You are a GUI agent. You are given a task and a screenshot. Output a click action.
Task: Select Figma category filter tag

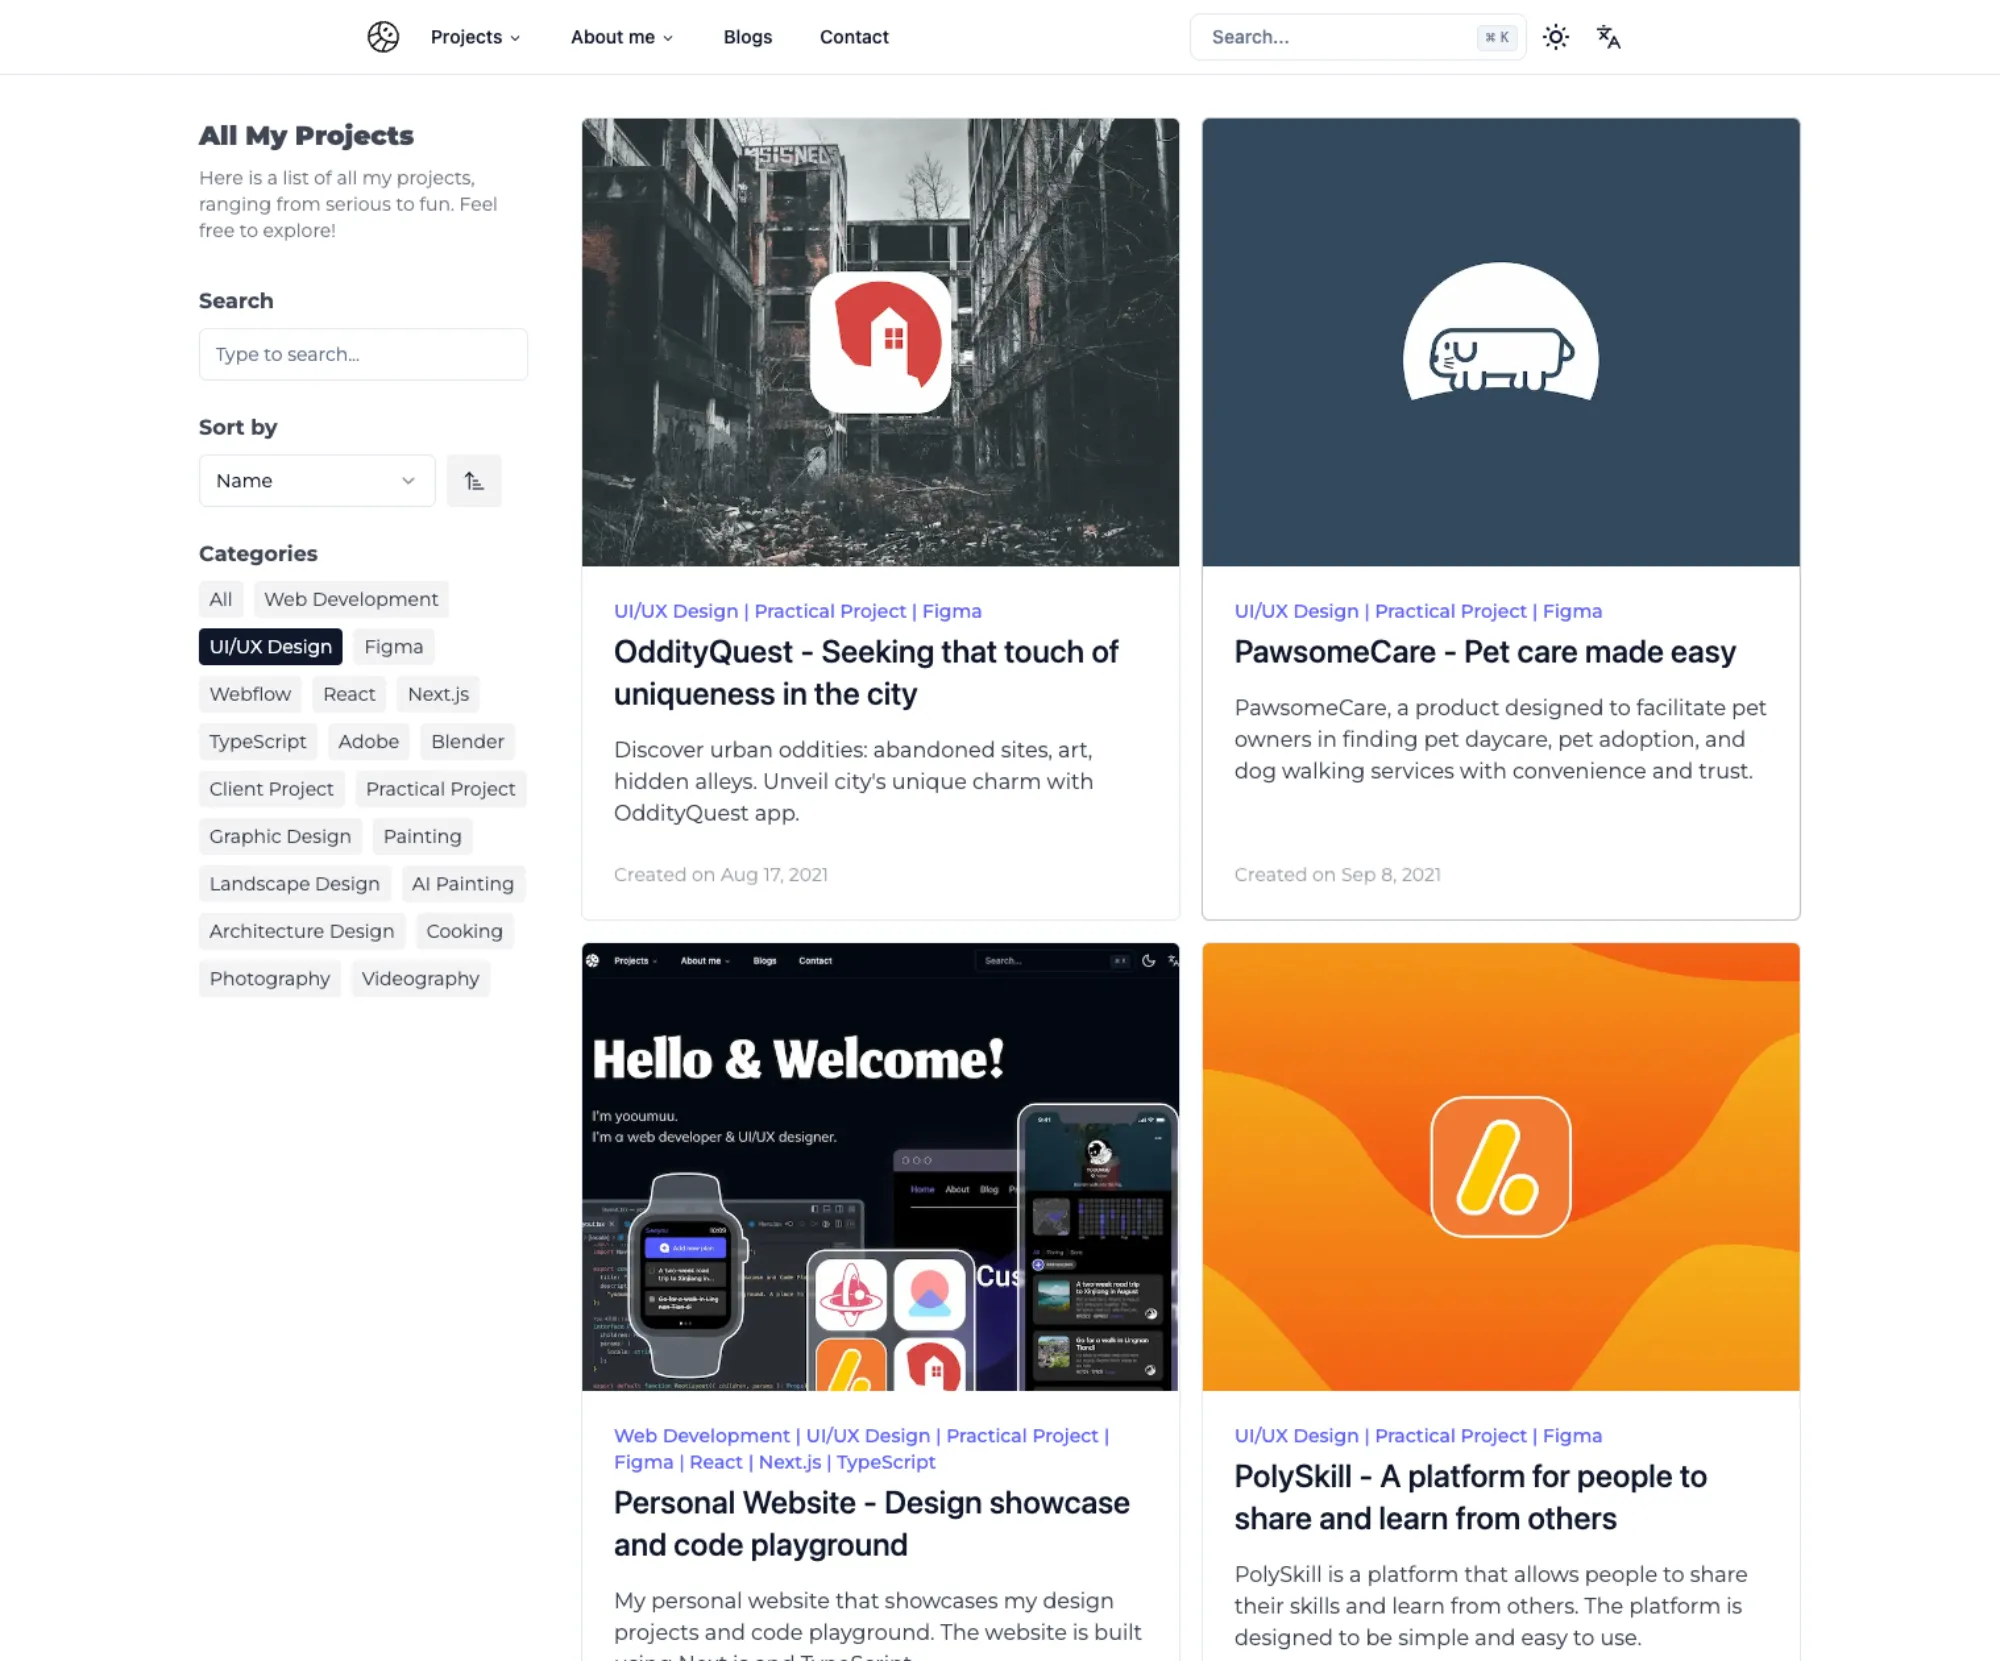pos(394,646)
